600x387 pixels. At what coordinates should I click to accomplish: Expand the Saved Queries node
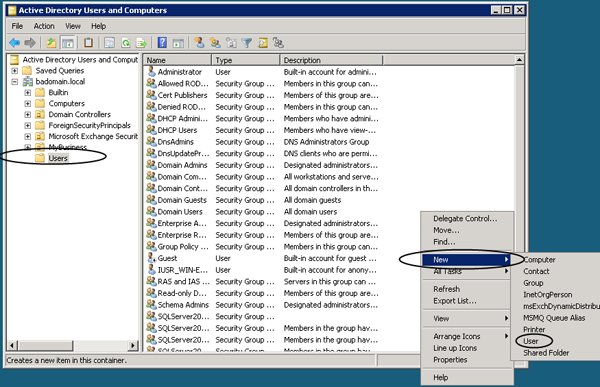click(x=15, y=71)
